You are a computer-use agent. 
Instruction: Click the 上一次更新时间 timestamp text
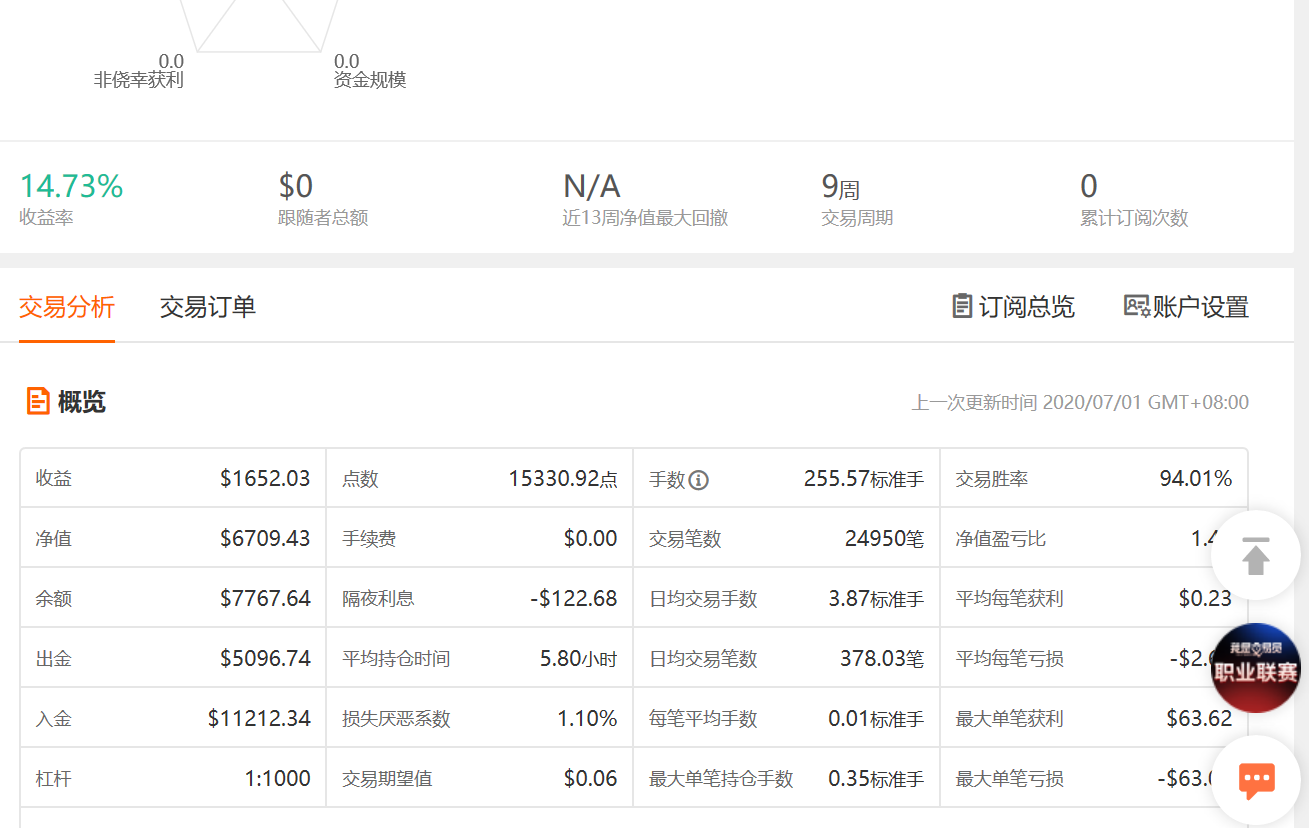(x=1080, y=403)
